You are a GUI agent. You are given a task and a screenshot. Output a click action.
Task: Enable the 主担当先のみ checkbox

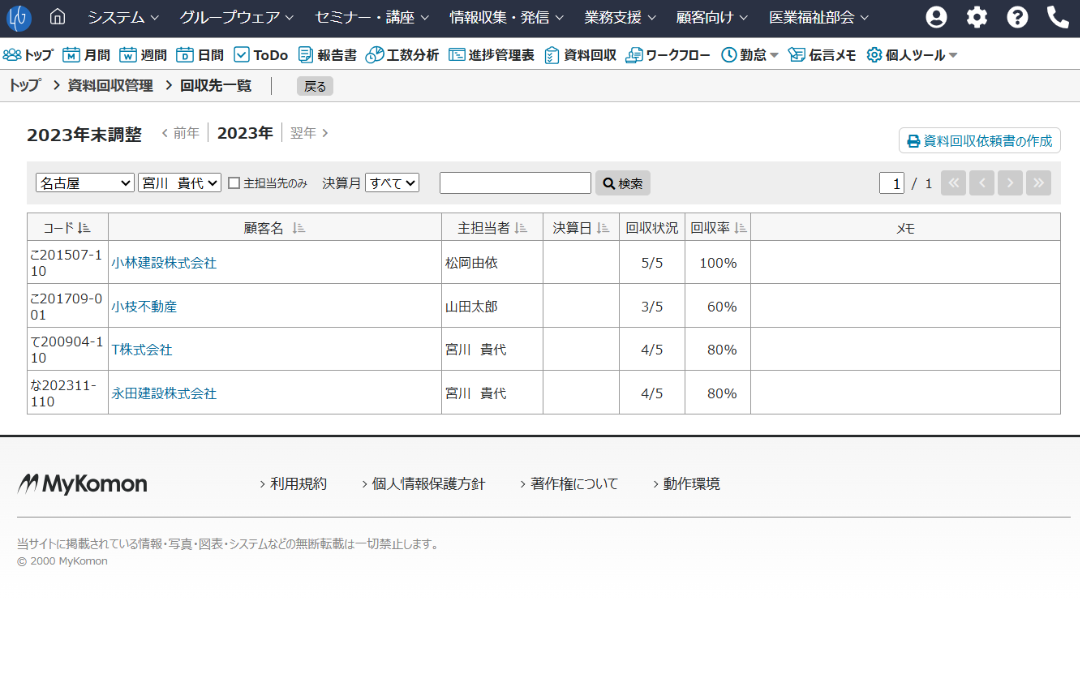[x=234, y=183]
